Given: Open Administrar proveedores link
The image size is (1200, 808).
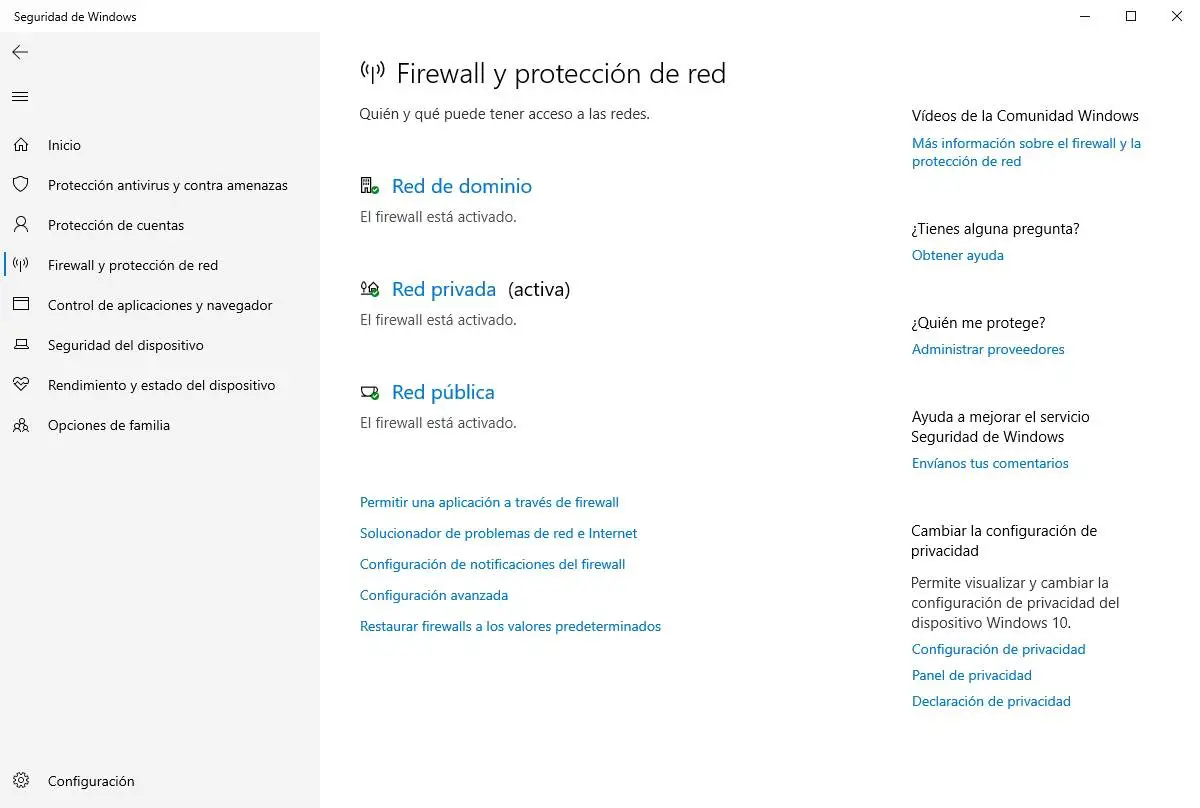Looking at the screenshot, I should click(988, 349).
